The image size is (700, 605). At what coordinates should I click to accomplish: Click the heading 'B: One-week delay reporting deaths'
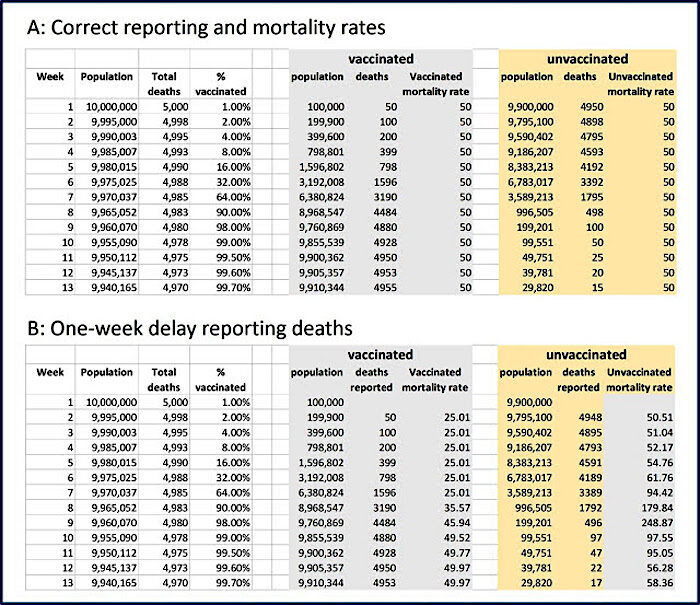click(x=190, y=329)
